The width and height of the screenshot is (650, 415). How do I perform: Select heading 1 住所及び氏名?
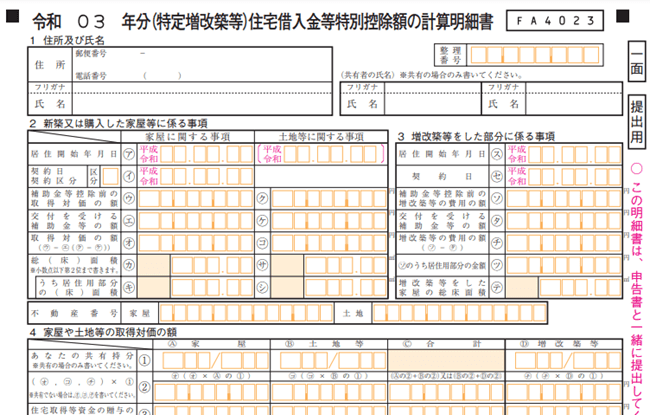67,40
